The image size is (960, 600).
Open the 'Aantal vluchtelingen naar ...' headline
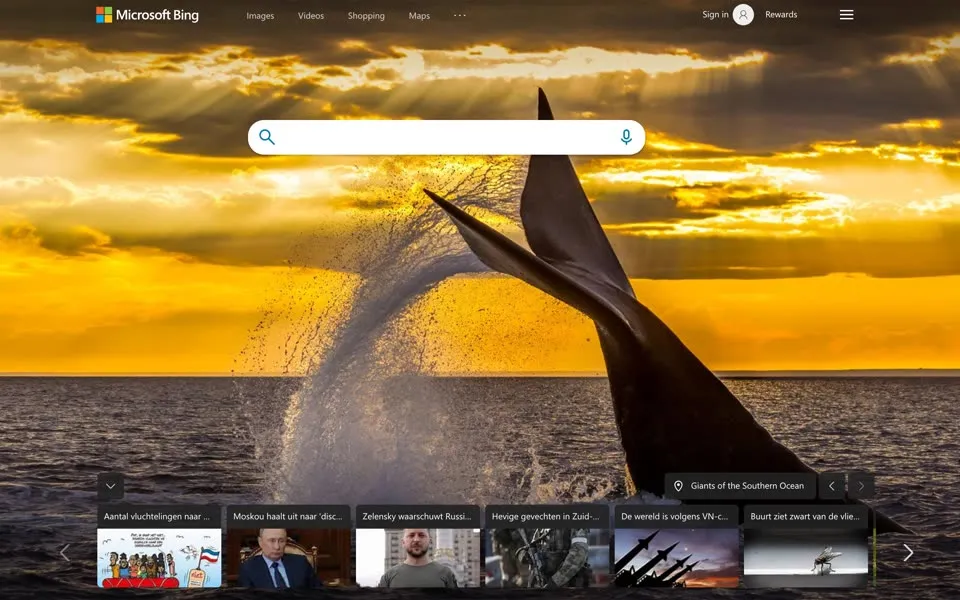(157, 516)
